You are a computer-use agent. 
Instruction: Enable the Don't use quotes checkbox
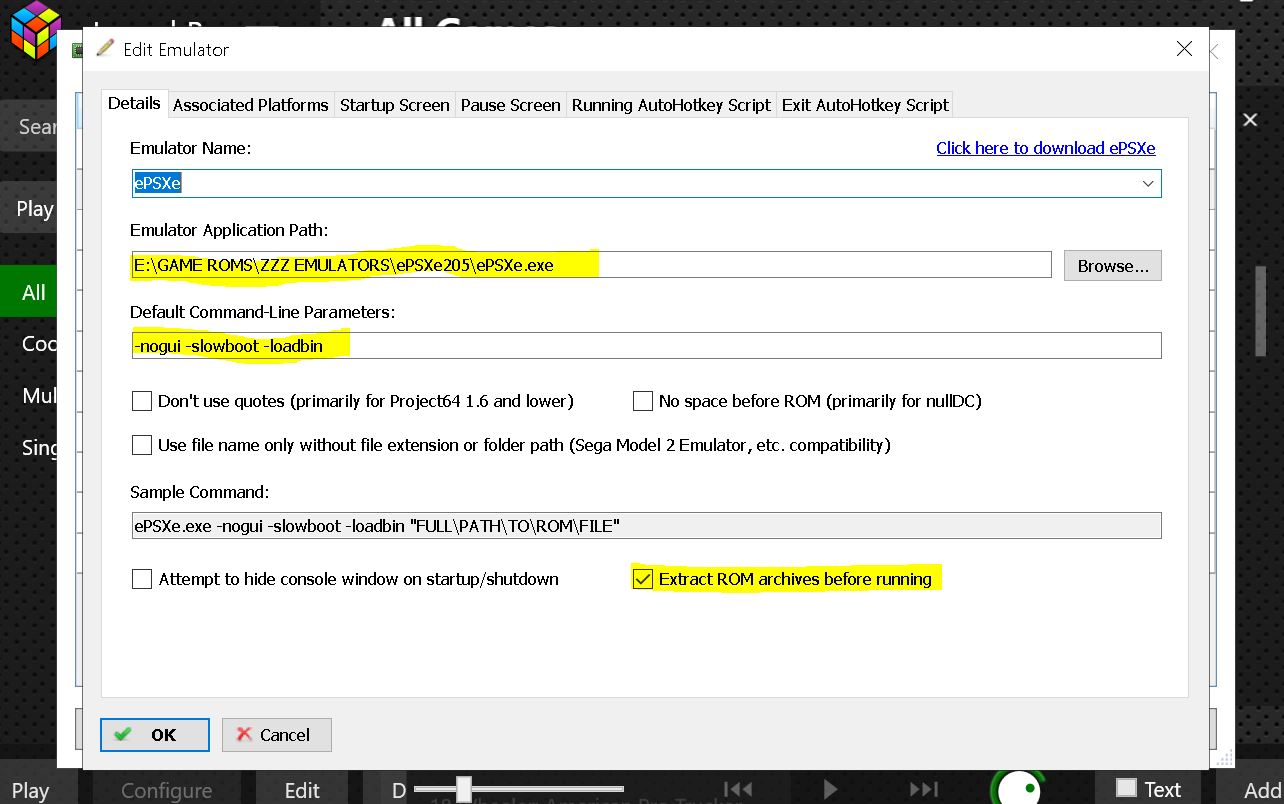click(x=142, y=401)
